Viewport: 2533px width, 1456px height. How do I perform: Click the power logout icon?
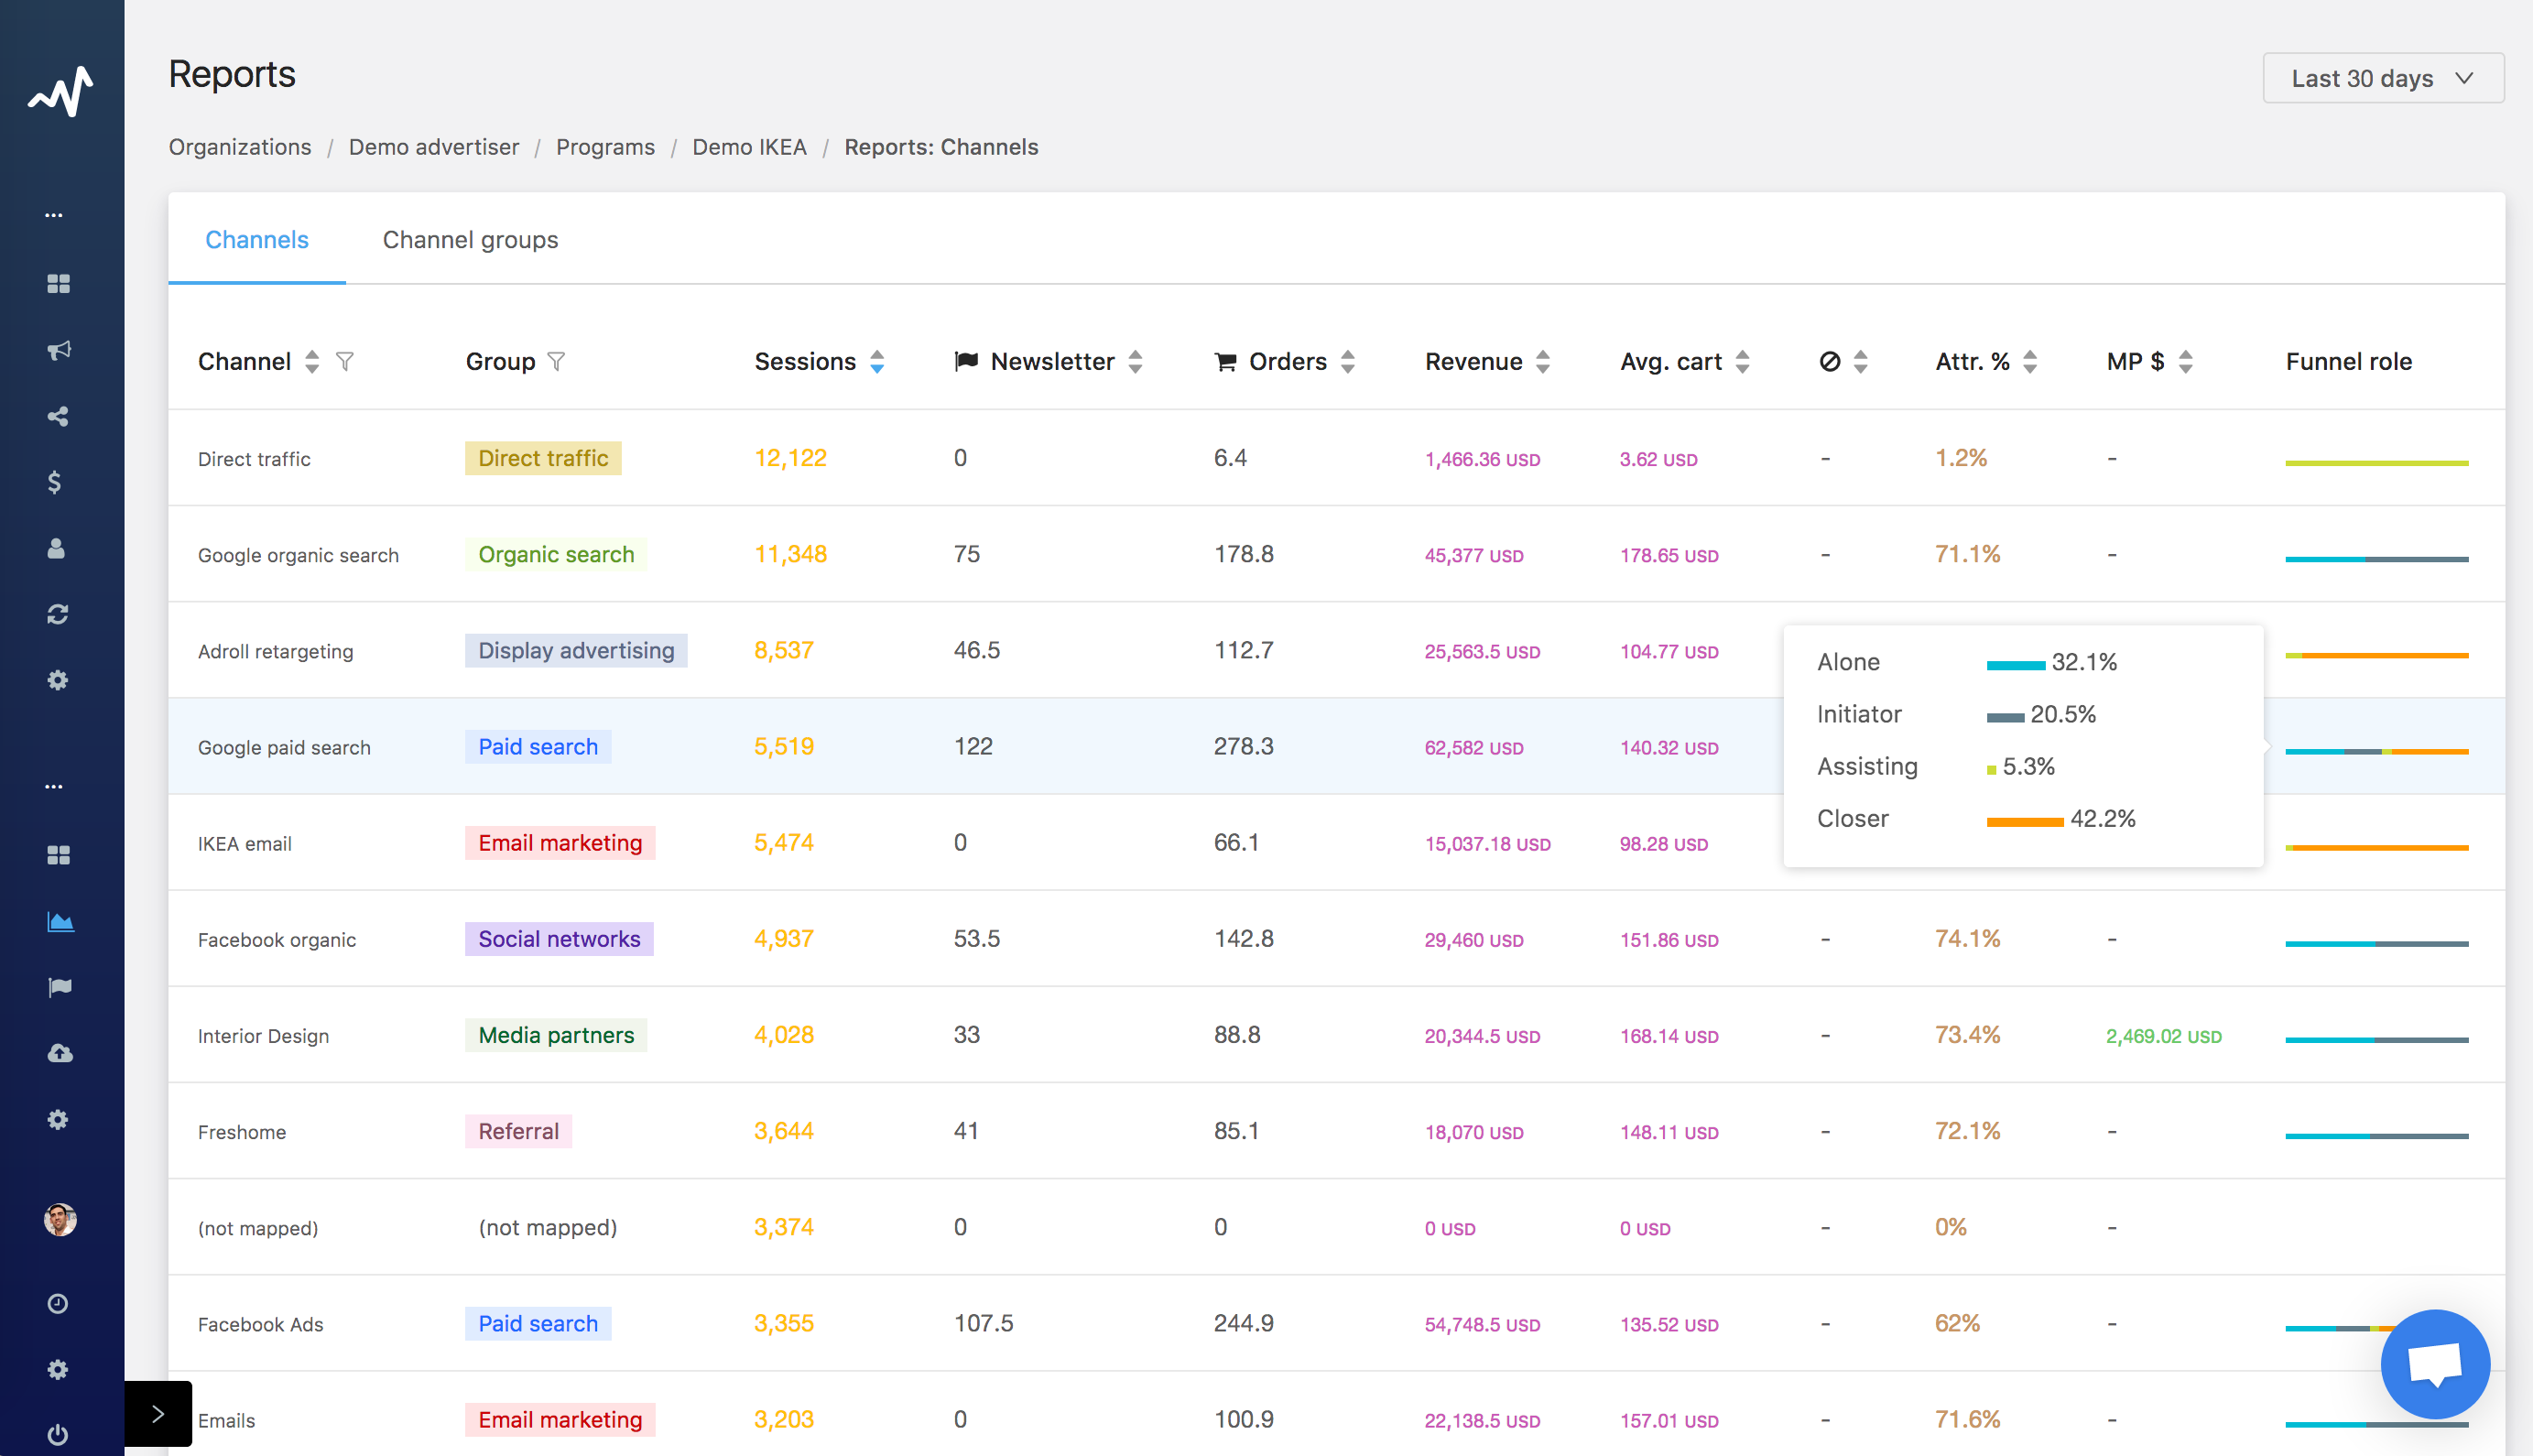[58, 1434]
